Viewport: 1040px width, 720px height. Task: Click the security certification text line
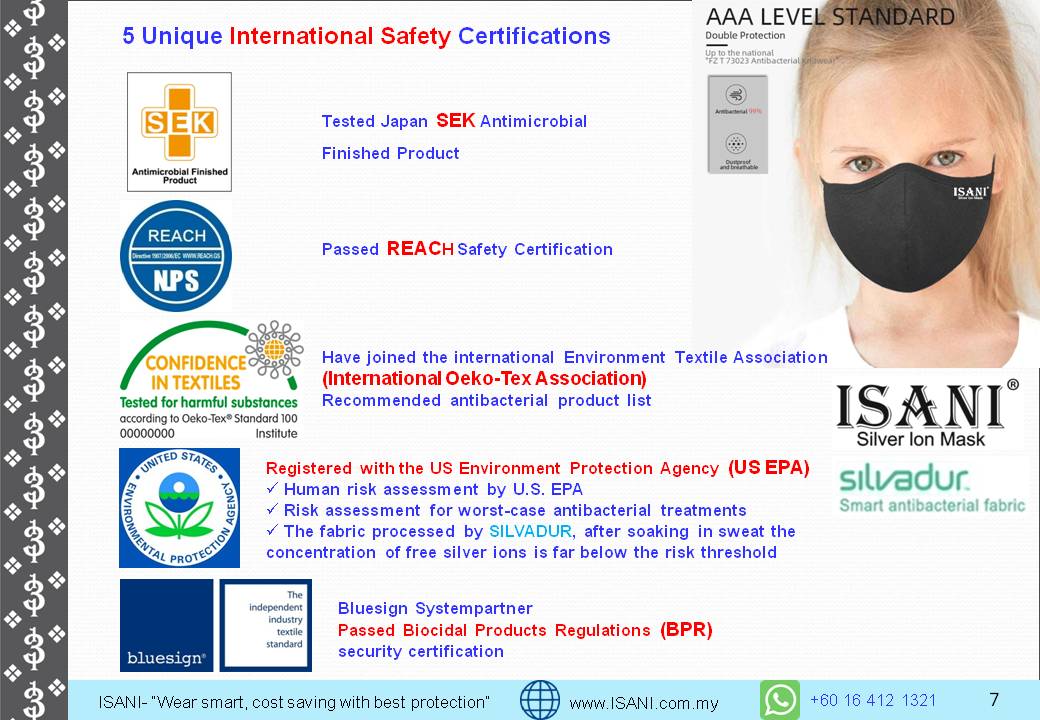pos(421,651)
